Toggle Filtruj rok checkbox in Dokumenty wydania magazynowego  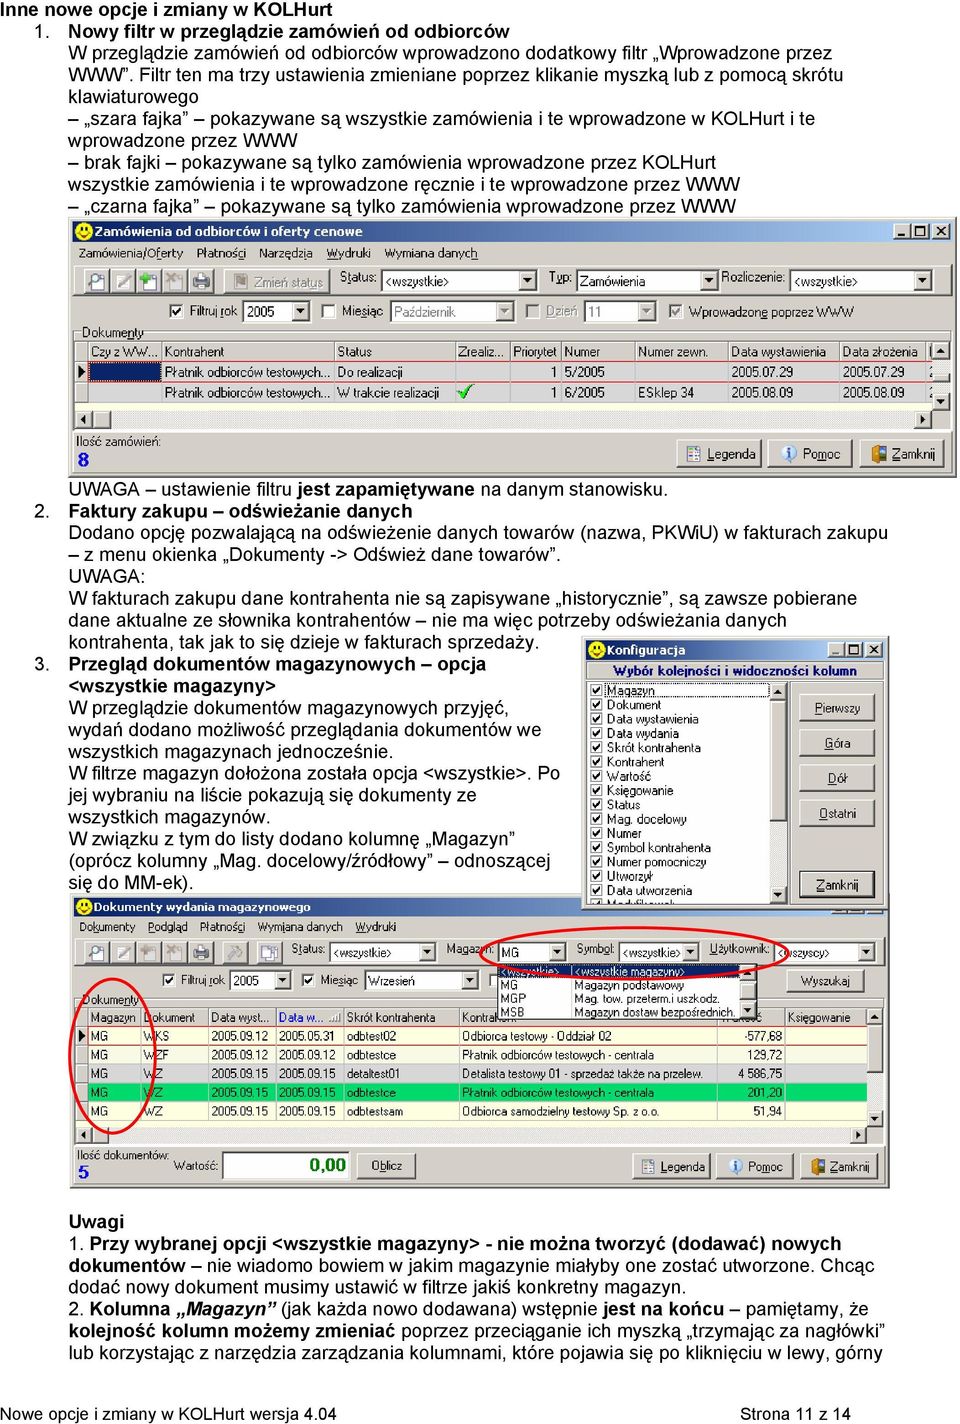[x=170, y=980]
